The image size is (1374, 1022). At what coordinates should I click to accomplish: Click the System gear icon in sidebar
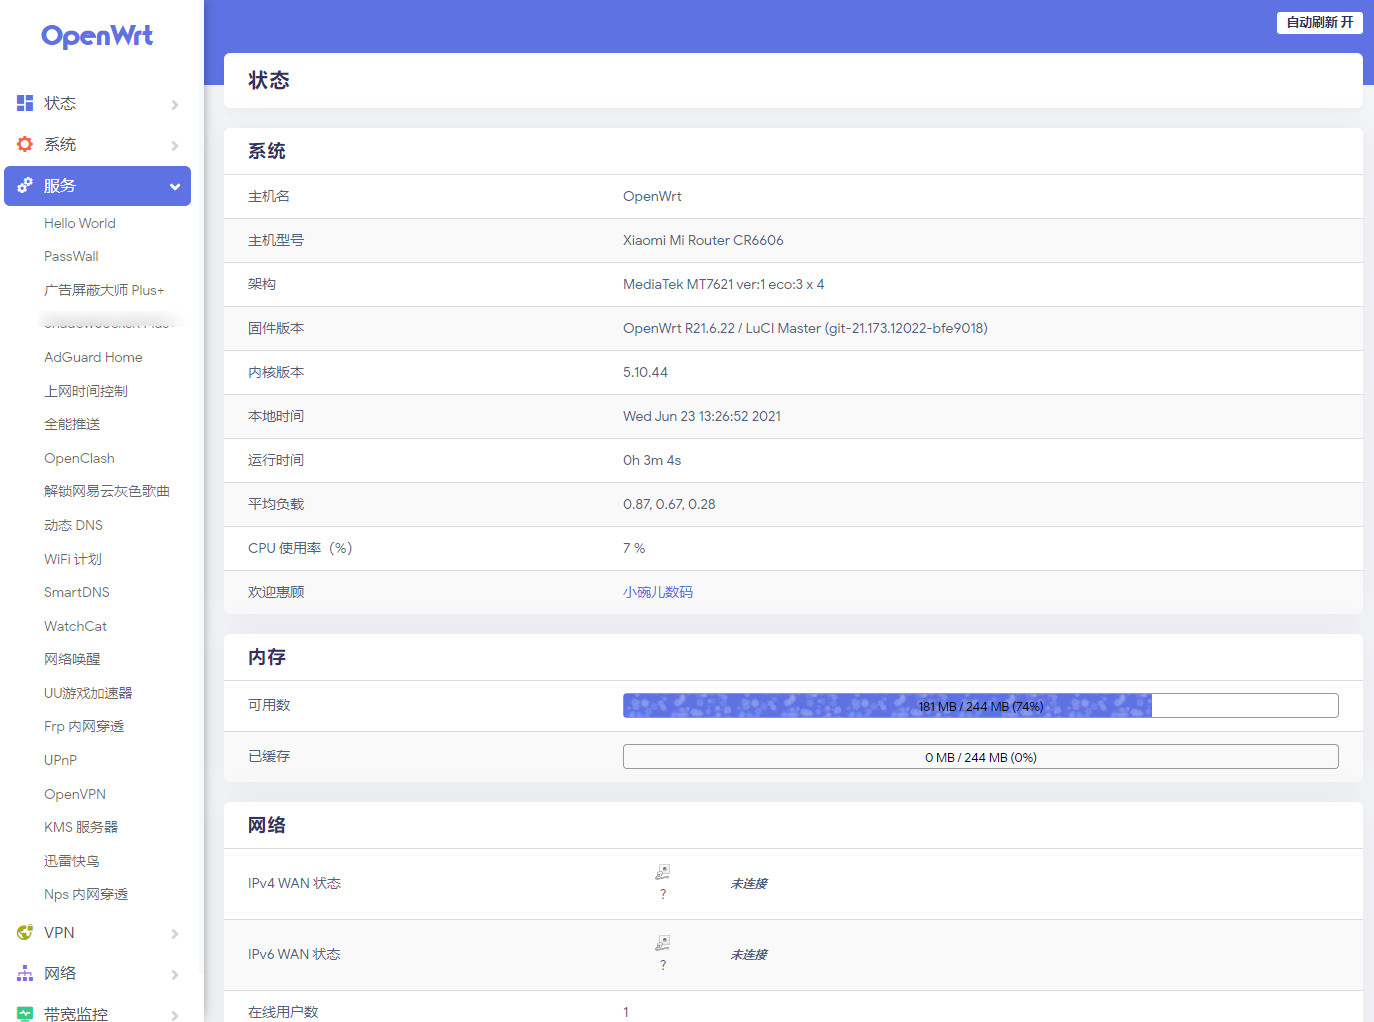coord(25,144)
